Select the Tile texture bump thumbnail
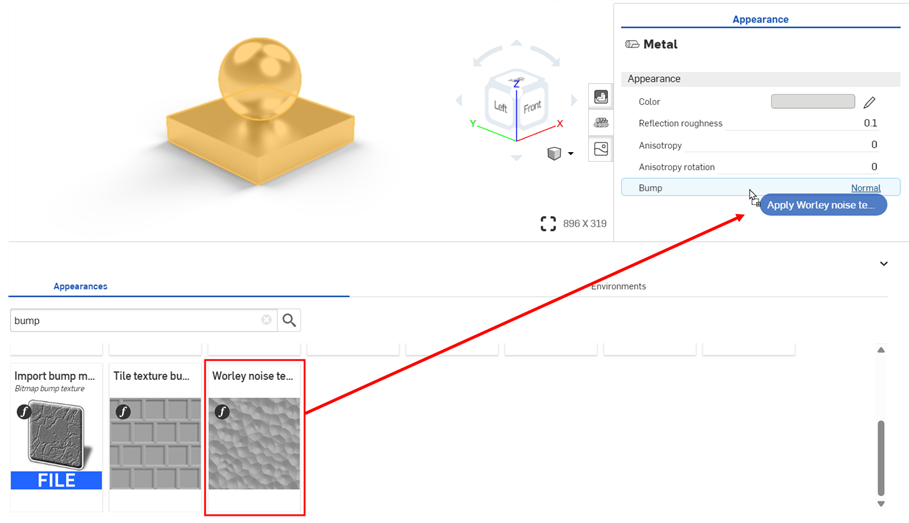The height and width of the screenshot is (523, 909). click(x=155, y=444)
